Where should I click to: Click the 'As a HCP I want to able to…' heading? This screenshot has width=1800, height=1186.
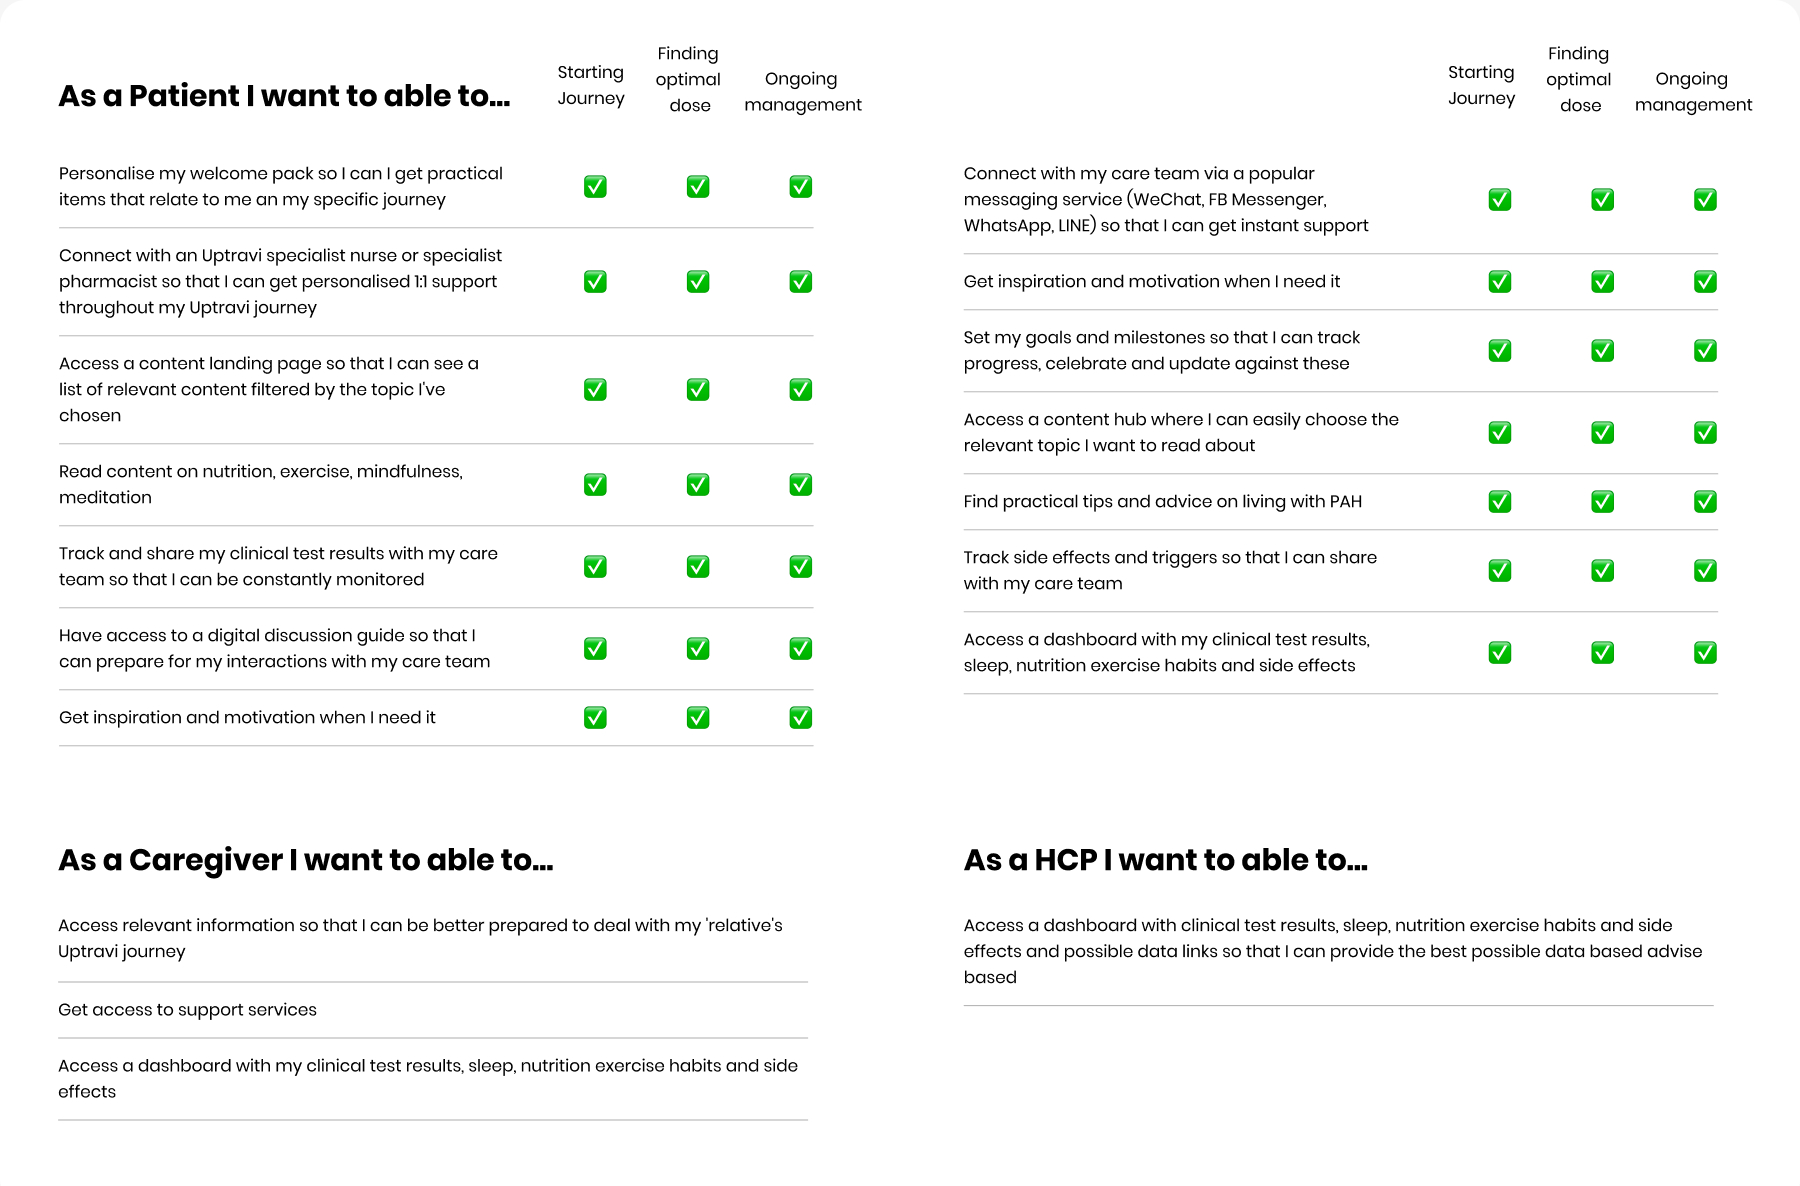click(1165, 860)
